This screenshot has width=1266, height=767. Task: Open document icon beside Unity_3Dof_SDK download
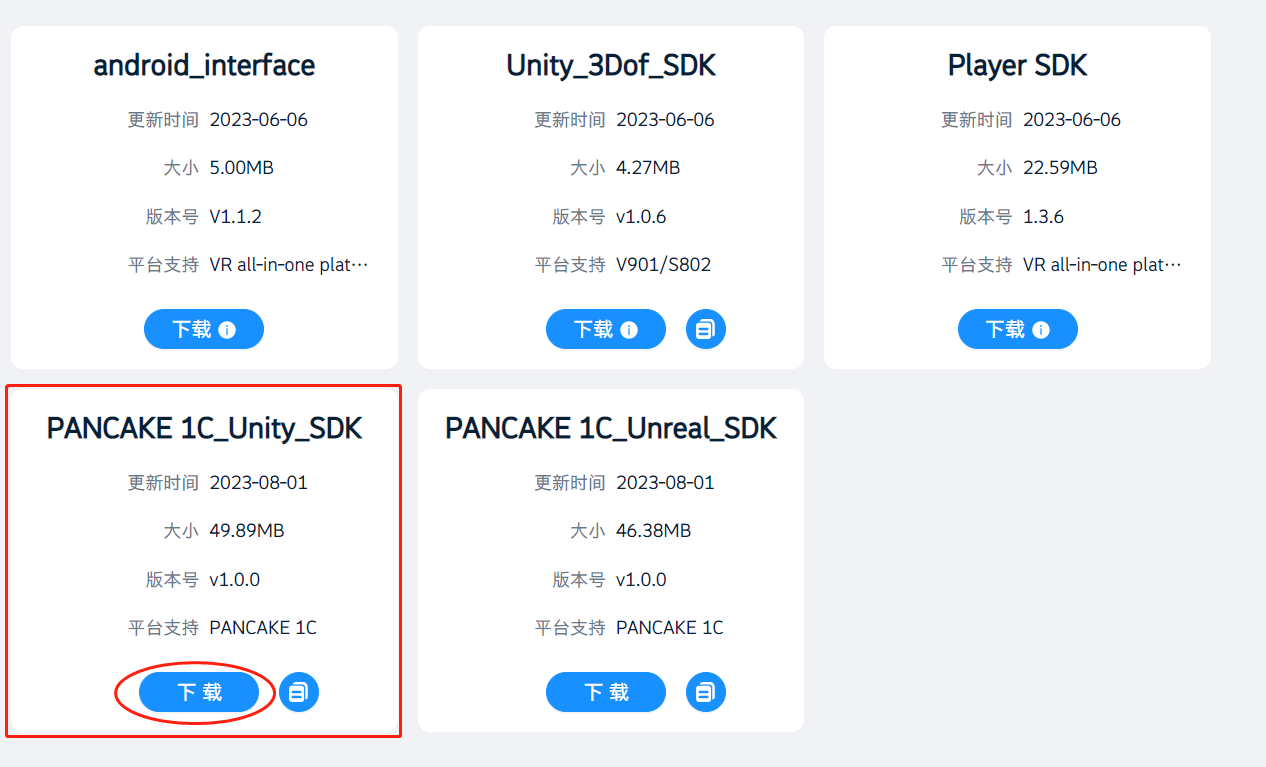pos(706,329)
